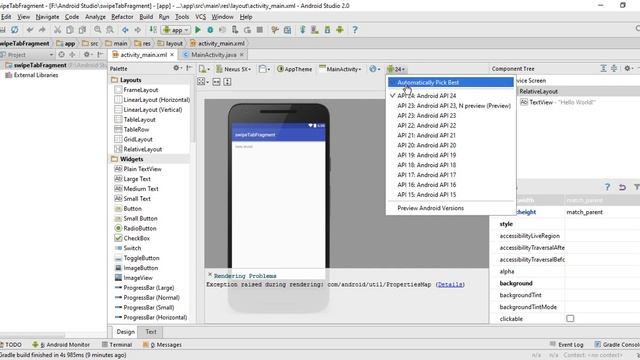Open the Messages tool window

click(x=162, y=345)
